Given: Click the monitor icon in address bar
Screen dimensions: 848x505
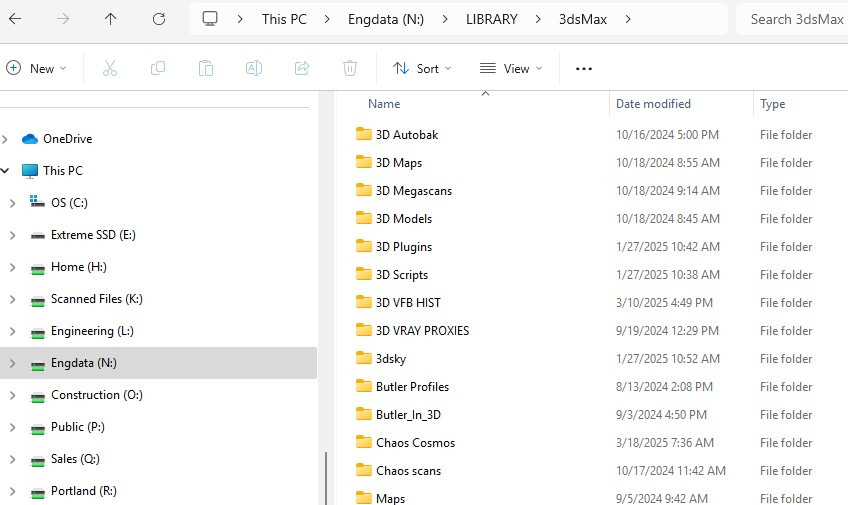Looking at the screenshot, I should click(210, 19).
